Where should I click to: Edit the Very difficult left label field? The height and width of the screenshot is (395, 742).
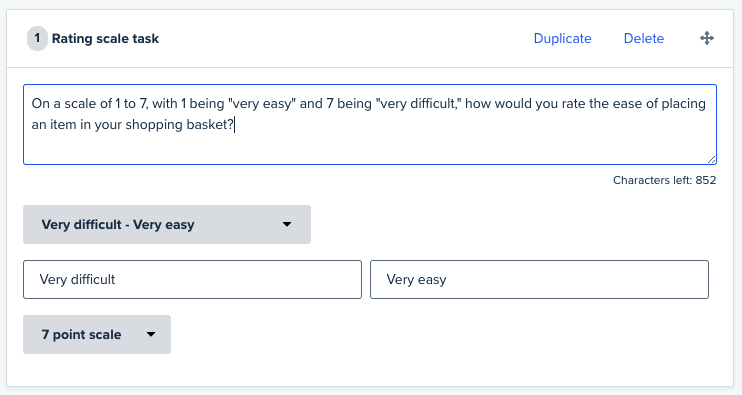[193, 280]
